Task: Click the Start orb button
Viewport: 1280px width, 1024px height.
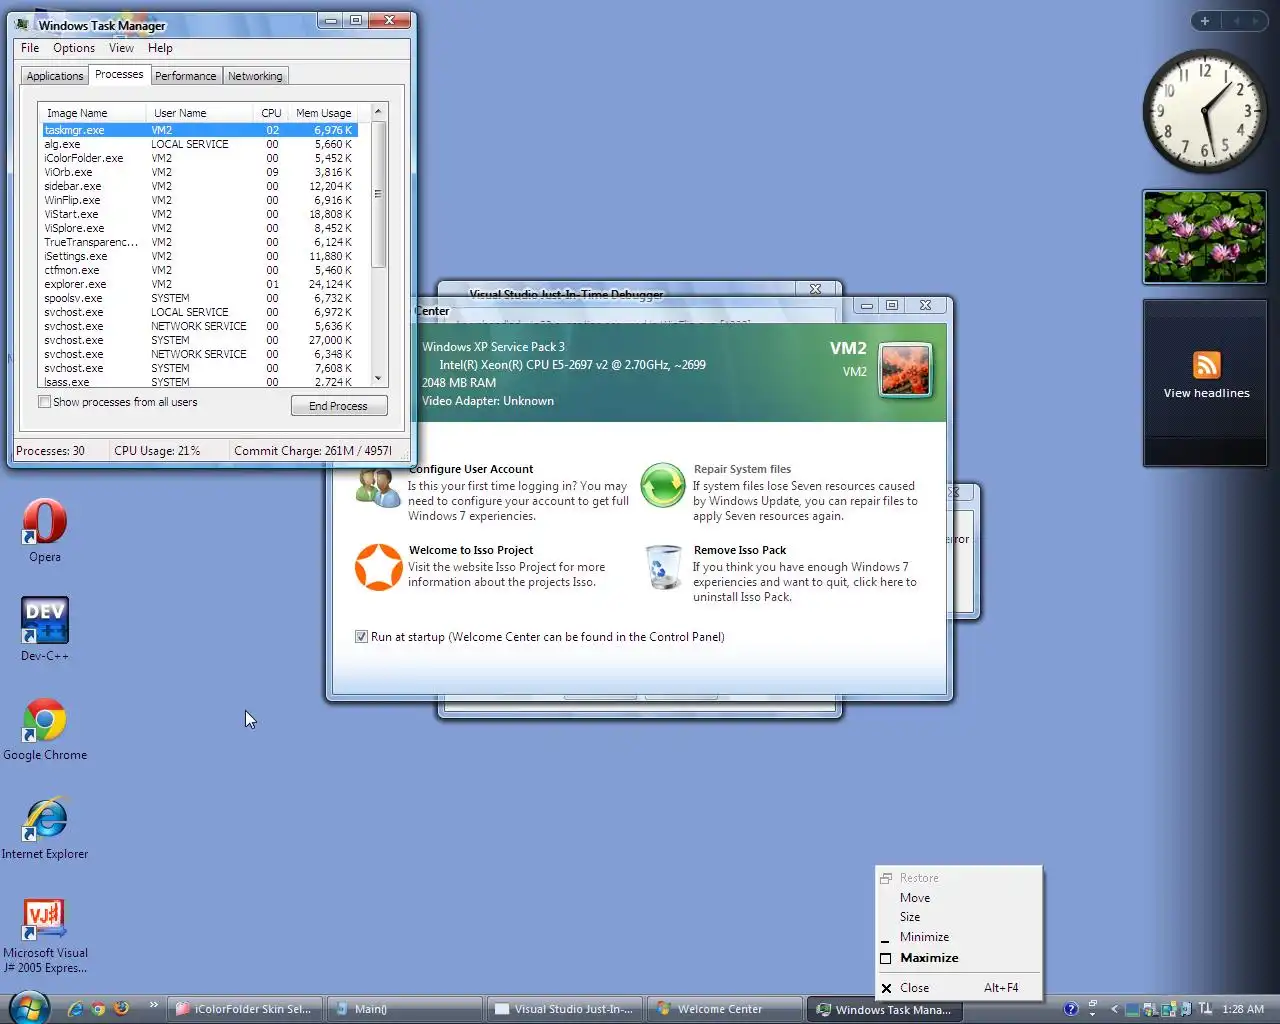Action: (28, 1007)
